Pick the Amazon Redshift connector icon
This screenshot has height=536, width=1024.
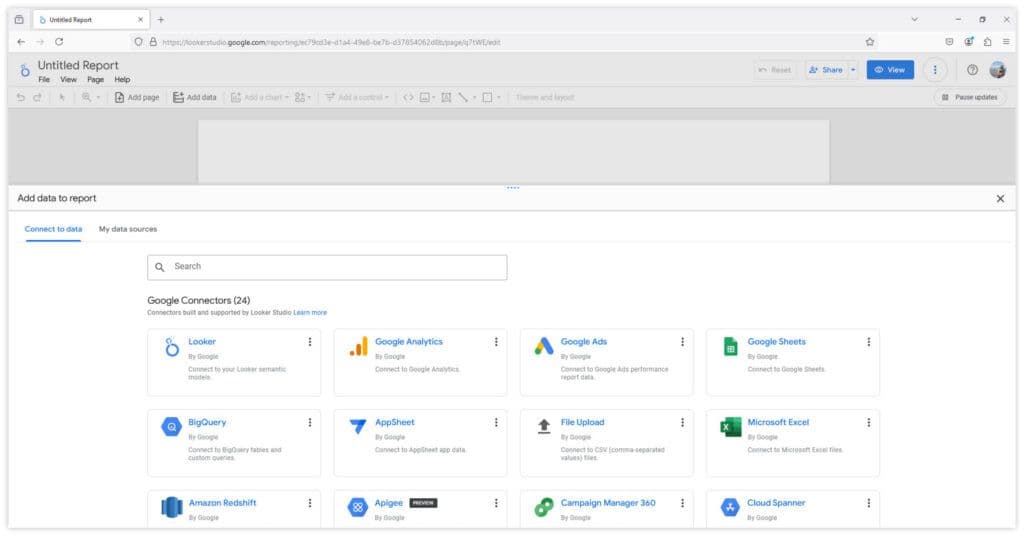point(171,507)
